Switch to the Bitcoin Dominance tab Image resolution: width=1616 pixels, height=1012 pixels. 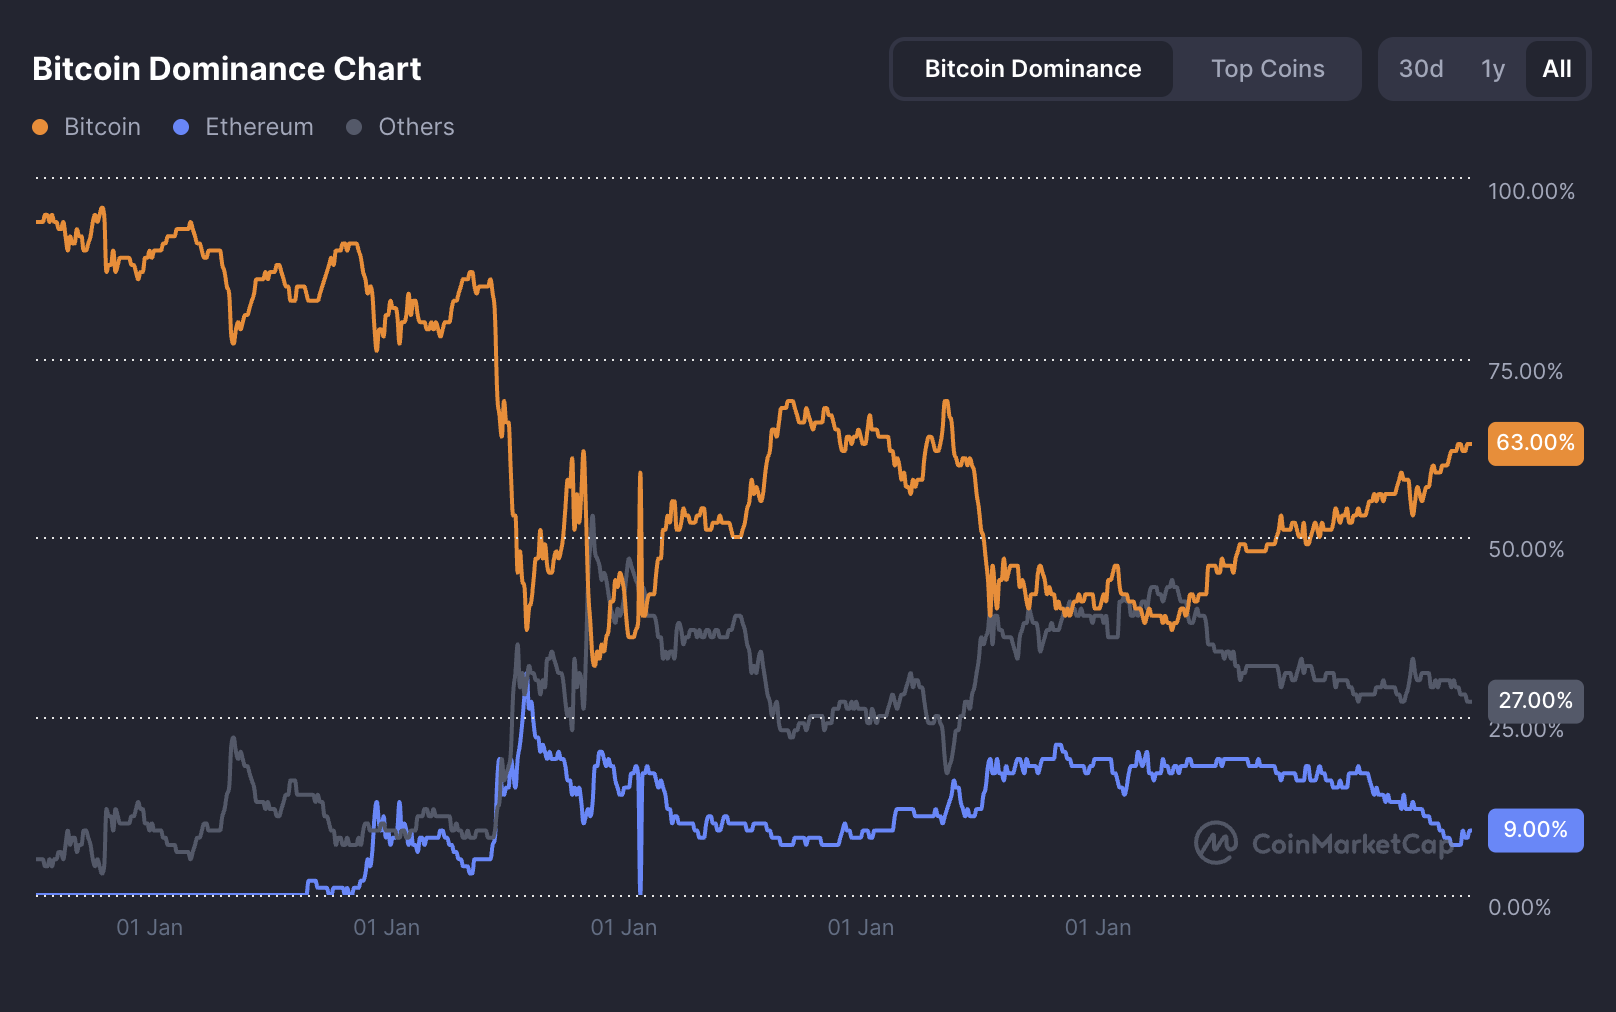(1032, 68)
